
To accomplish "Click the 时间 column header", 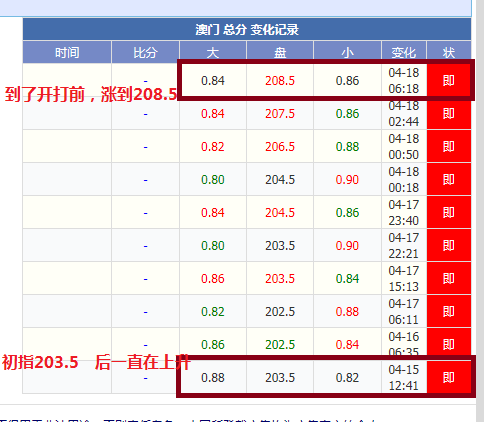I will pos(67,52).
